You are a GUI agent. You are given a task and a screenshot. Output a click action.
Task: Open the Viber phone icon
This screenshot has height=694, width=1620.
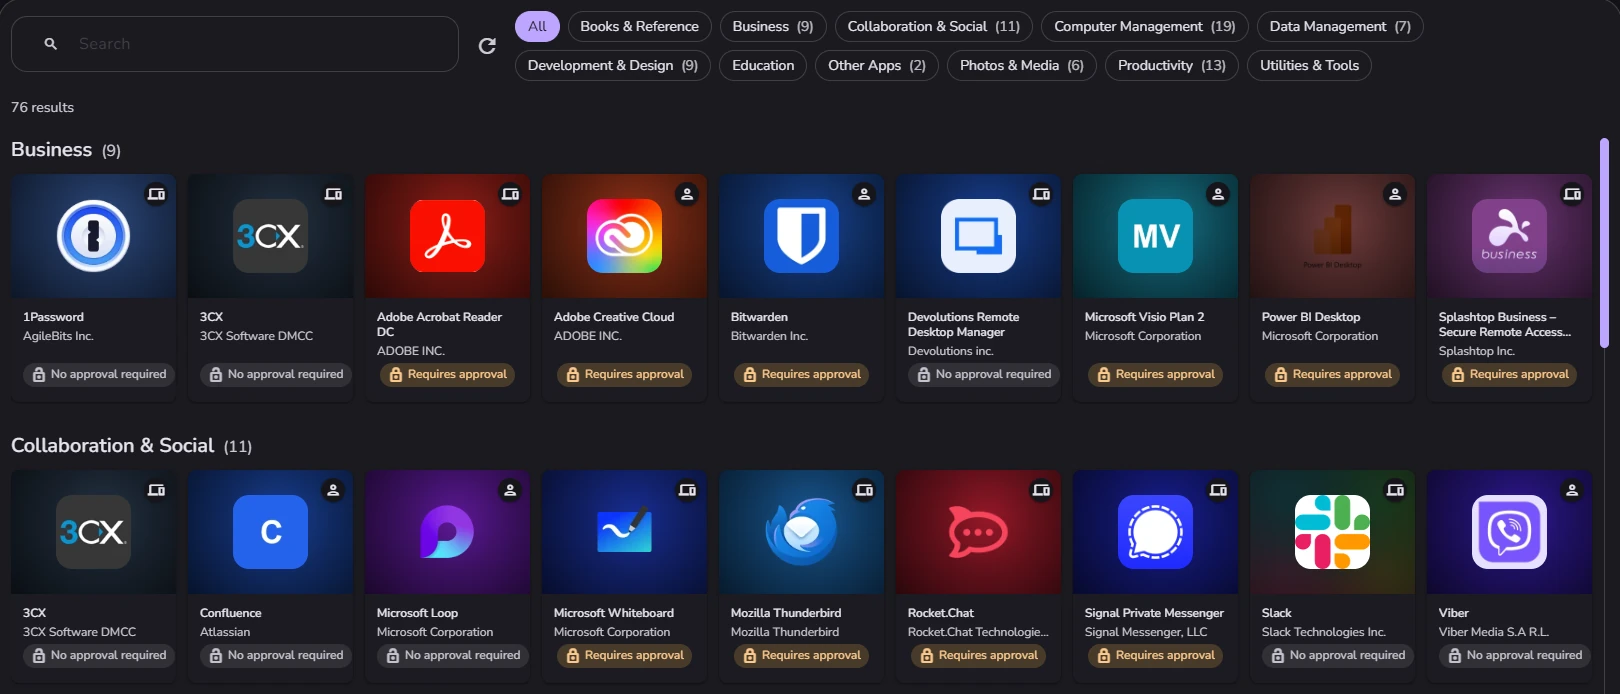(x=1509, y=532)
